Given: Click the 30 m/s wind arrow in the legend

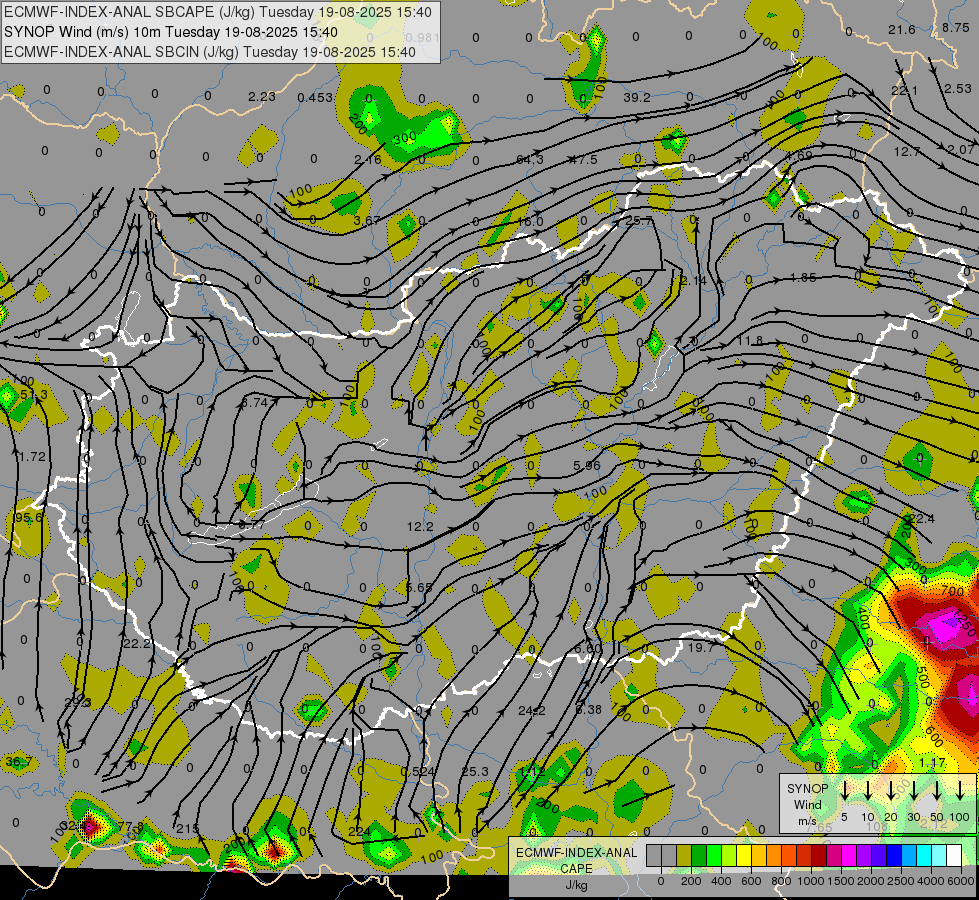Looking at the screenshot, I should coord(914,790).
